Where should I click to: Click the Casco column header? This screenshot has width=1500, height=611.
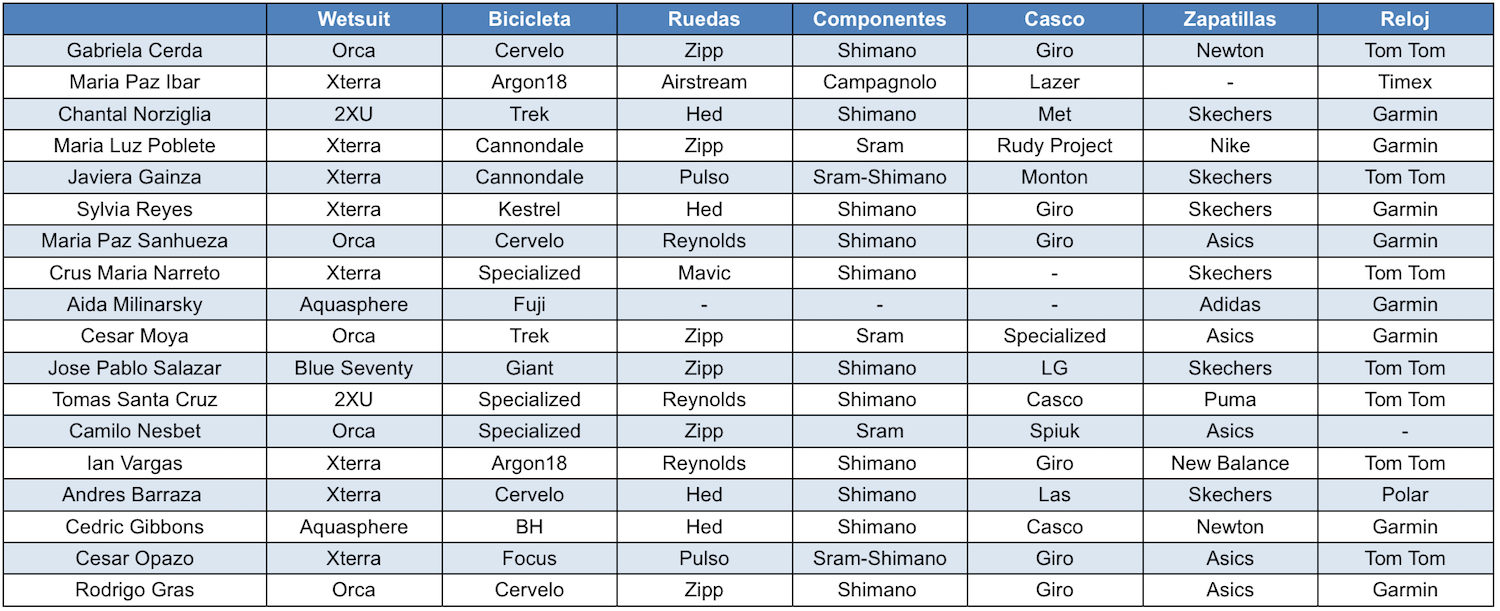[1054, 19]
